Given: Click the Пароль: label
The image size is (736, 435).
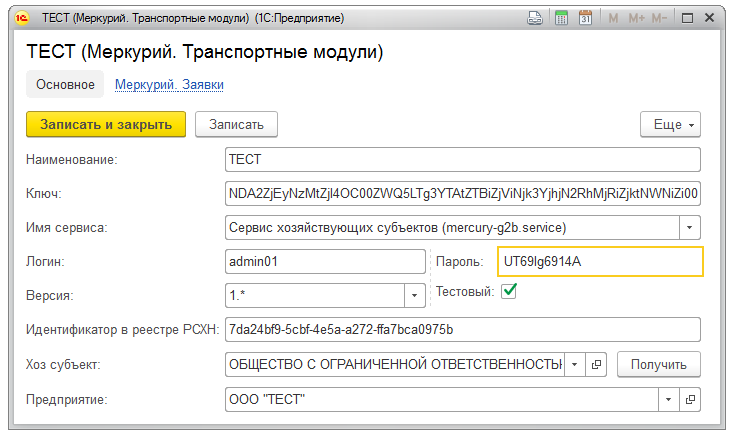Looking at the screenshot, I should (460, 261).
